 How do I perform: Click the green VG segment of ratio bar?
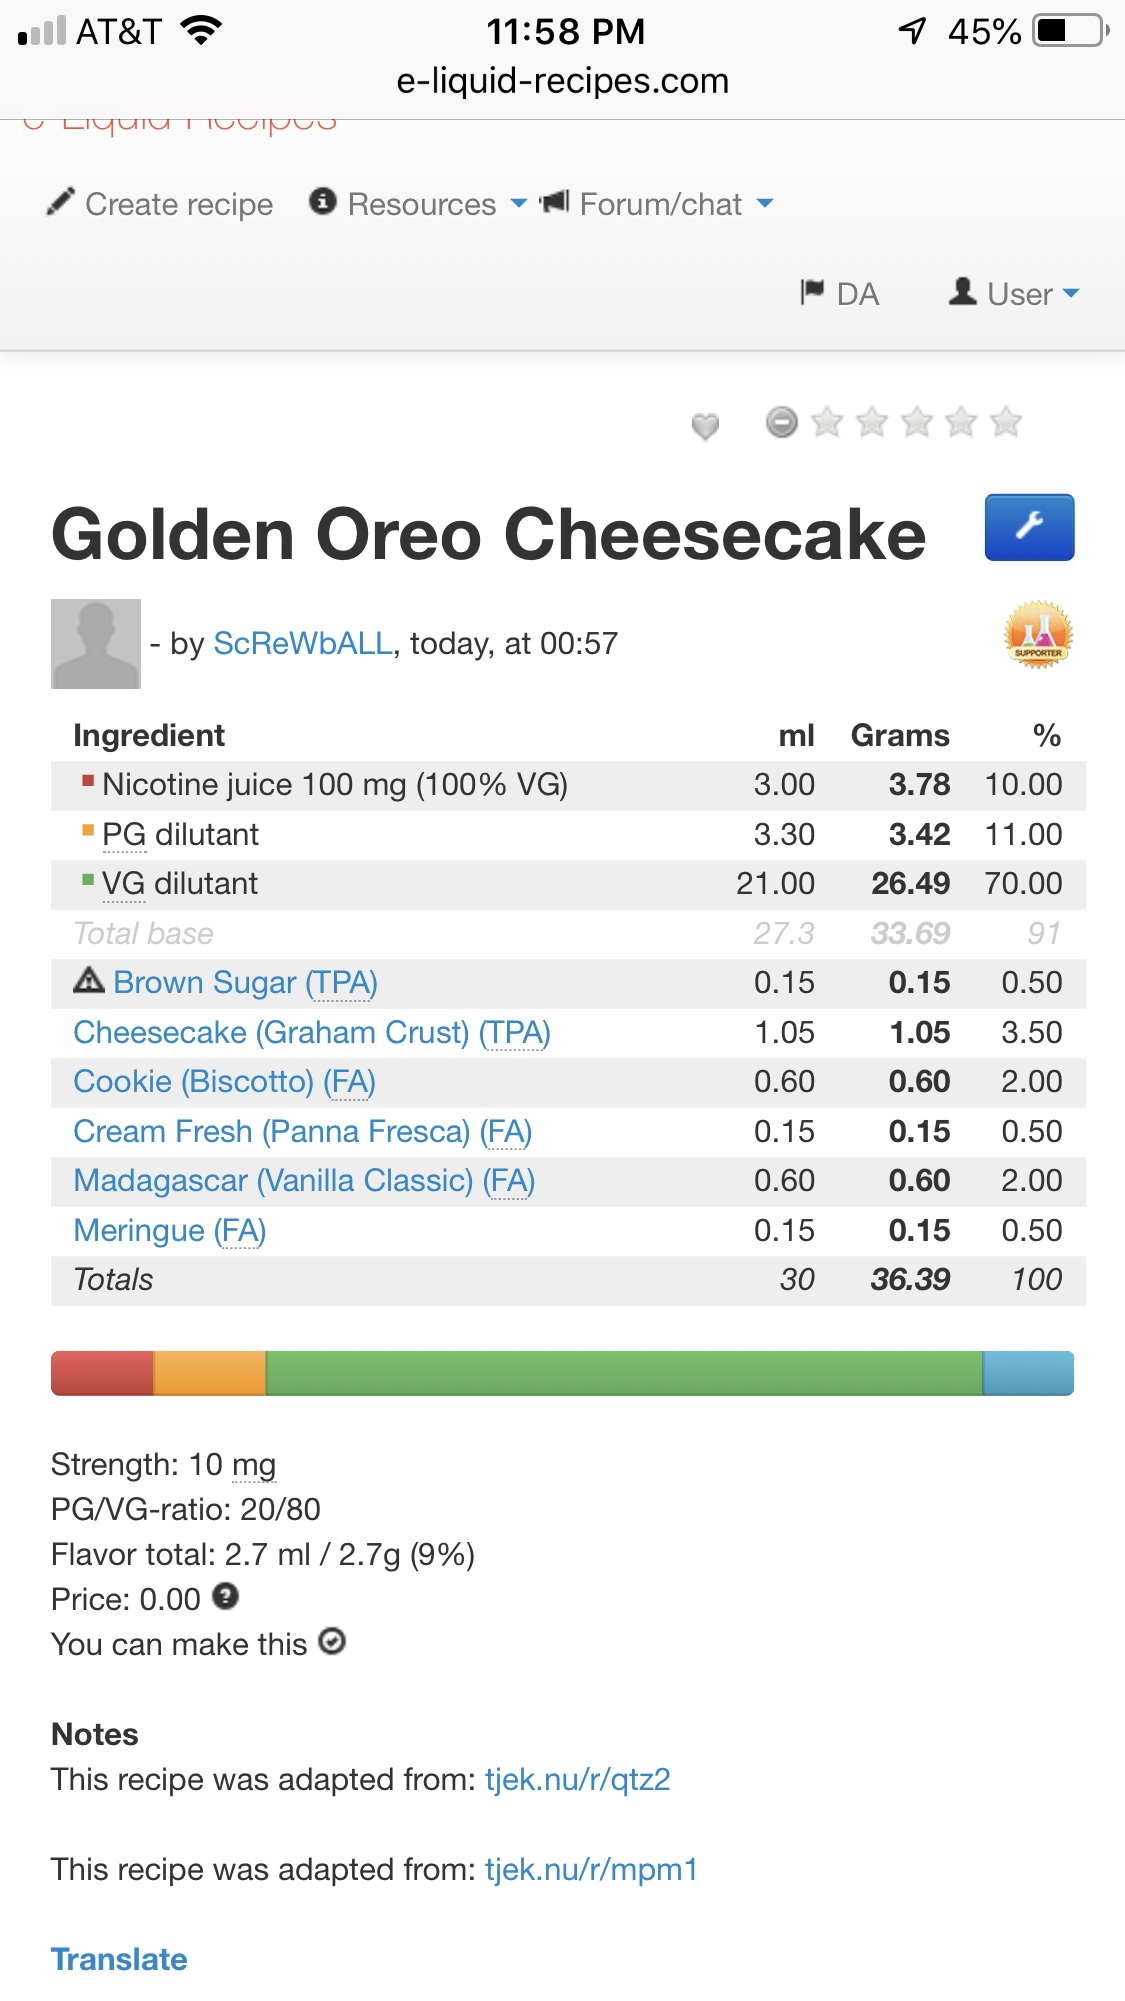(624, 1373)
